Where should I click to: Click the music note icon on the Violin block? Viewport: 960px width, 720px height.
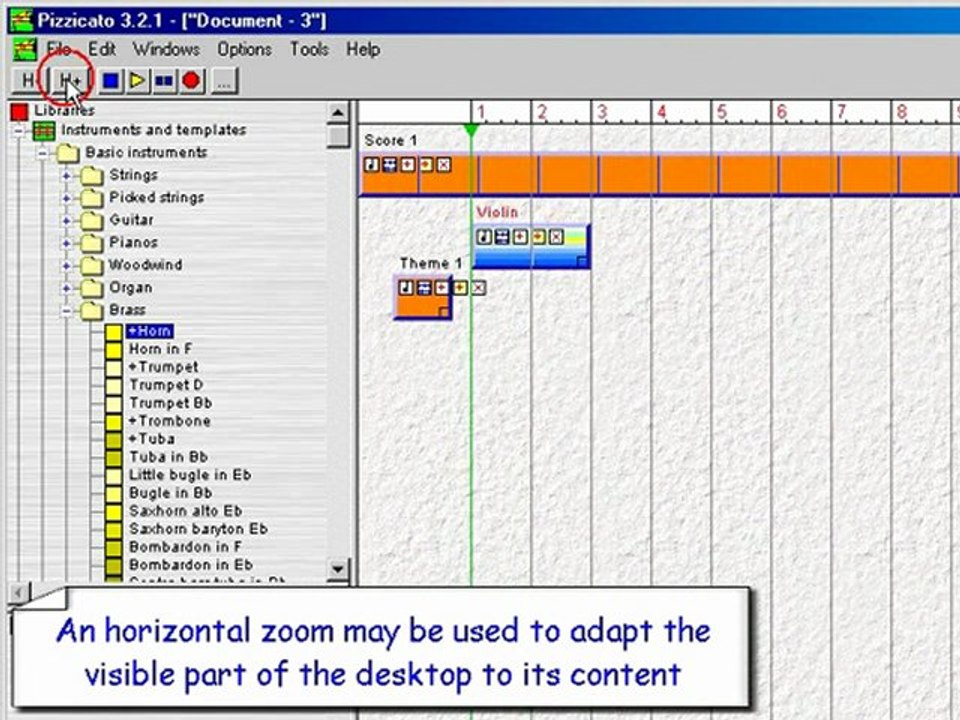coord(484,237)
